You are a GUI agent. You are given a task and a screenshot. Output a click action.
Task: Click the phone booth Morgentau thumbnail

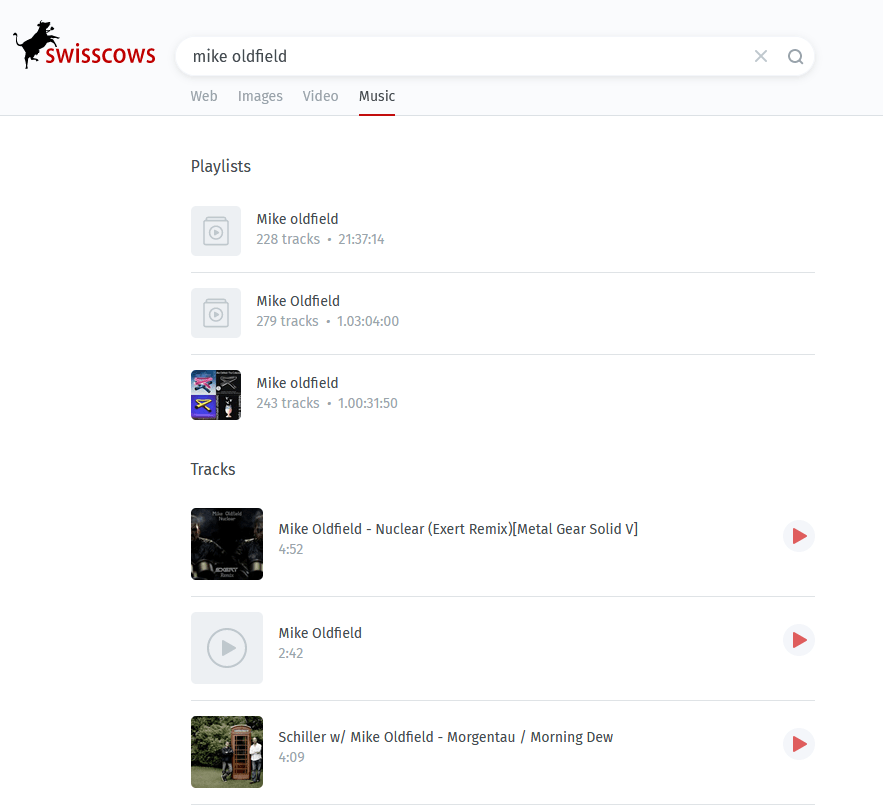[x=227, y=752]
